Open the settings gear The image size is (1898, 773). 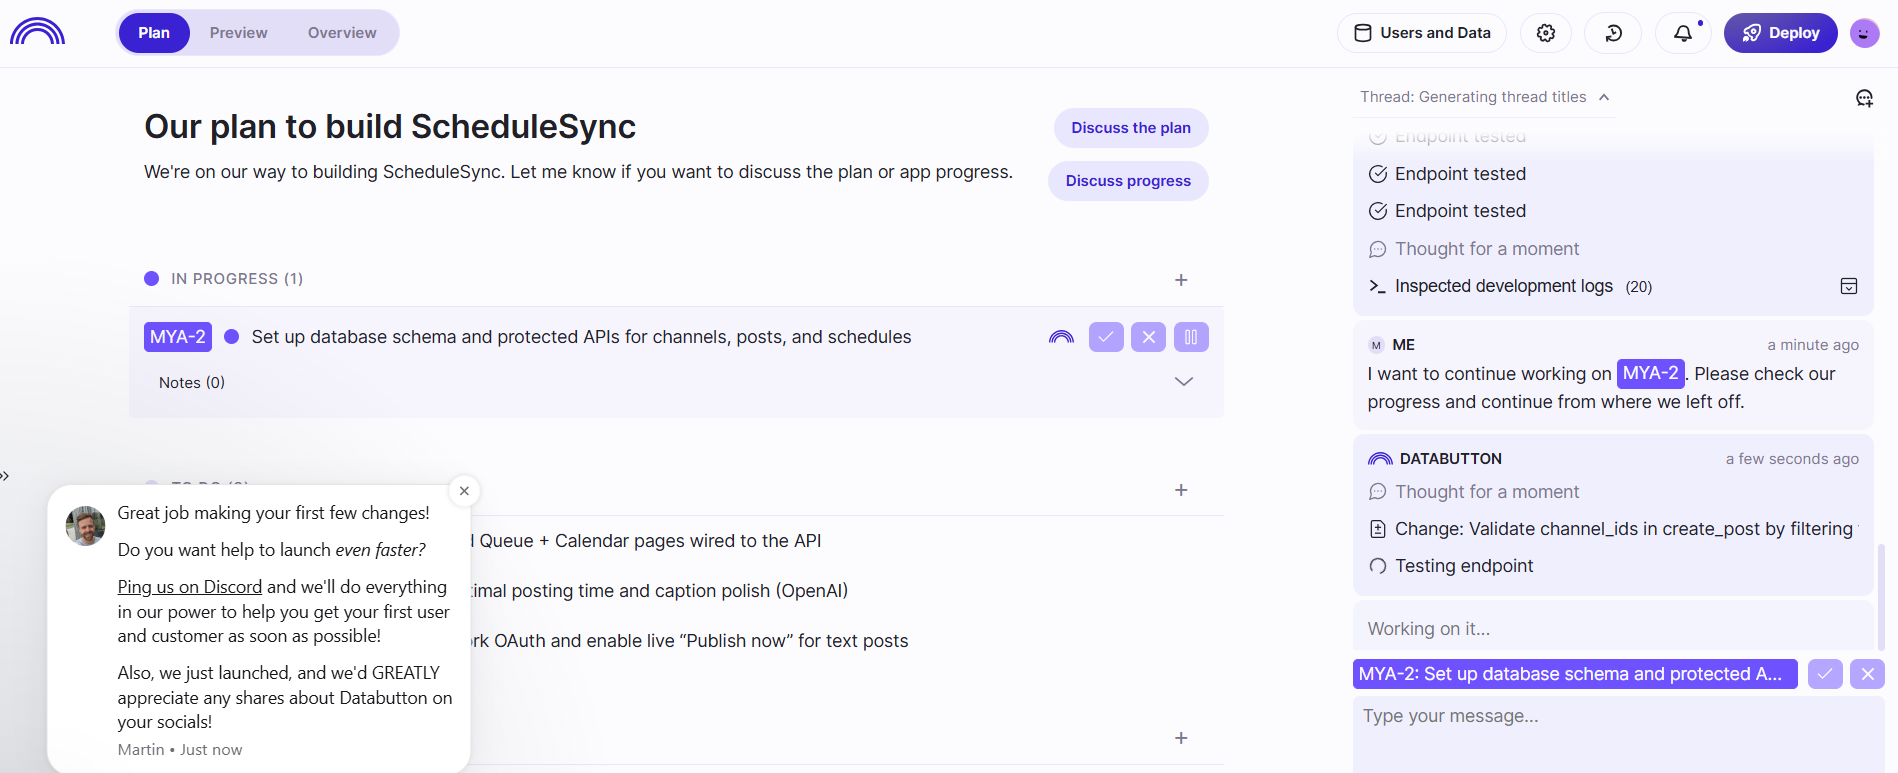pyautogui.click(x=1546, y=33)
